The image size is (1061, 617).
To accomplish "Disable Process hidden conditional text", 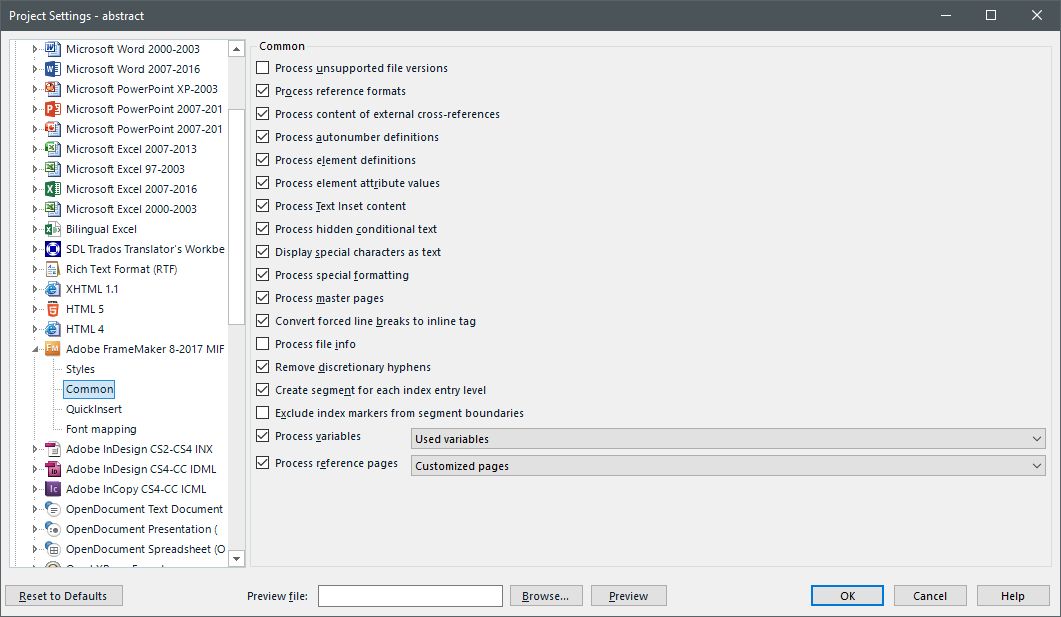I will coord(263,229).
